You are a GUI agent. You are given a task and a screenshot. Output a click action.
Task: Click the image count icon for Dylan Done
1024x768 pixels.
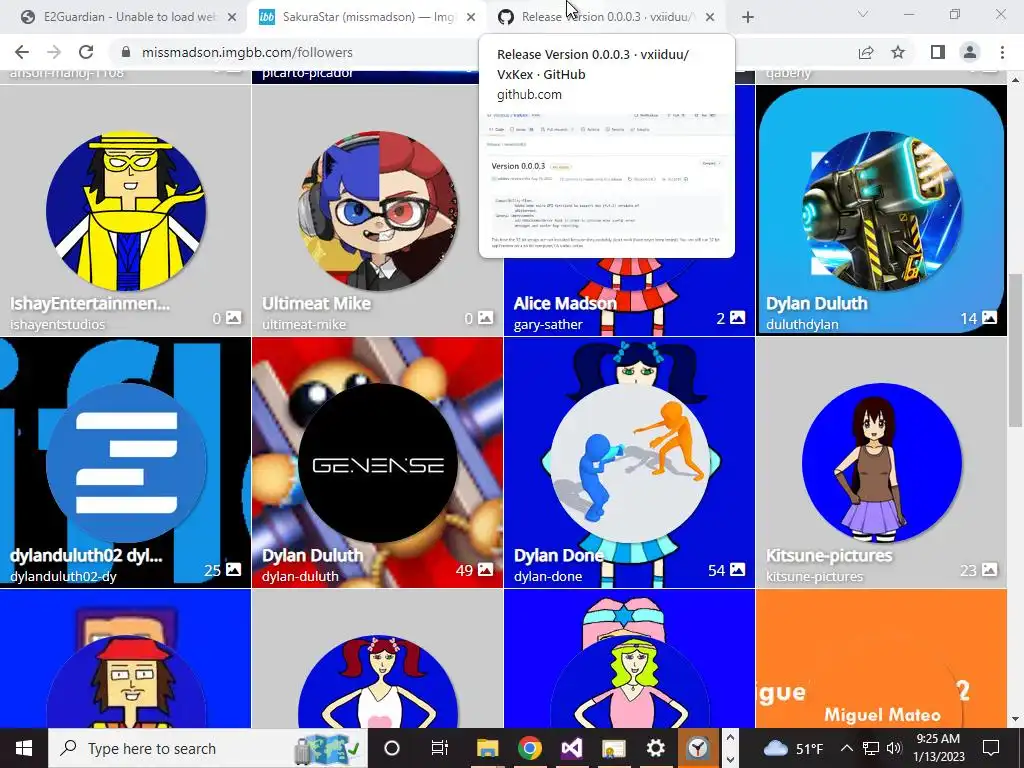coord(737,570)
